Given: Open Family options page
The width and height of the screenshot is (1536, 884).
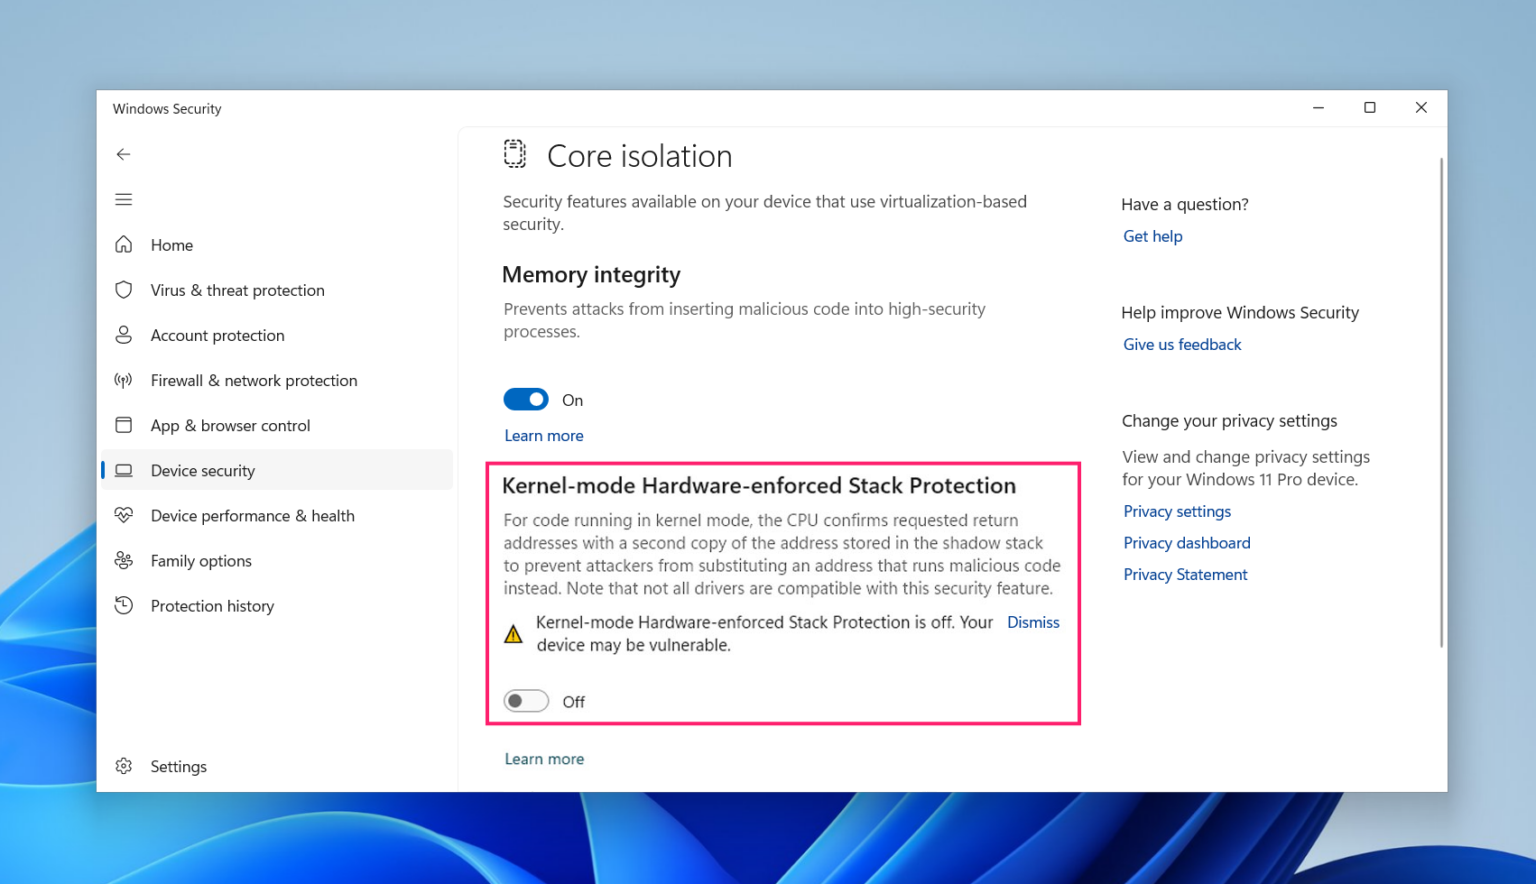Looking at the screenshot, I should coord(277,560).
